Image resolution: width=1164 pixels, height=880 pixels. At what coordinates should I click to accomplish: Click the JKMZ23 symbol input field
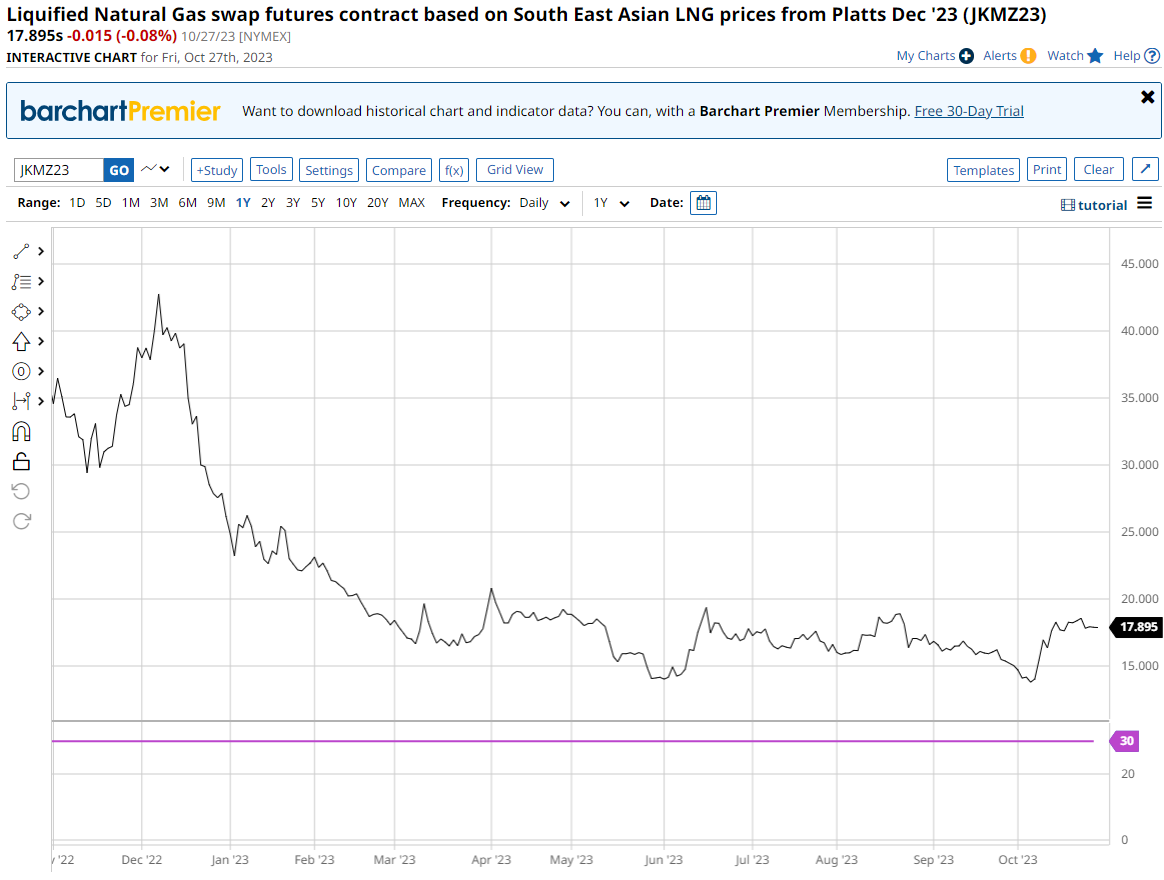[x=58, y=170]
